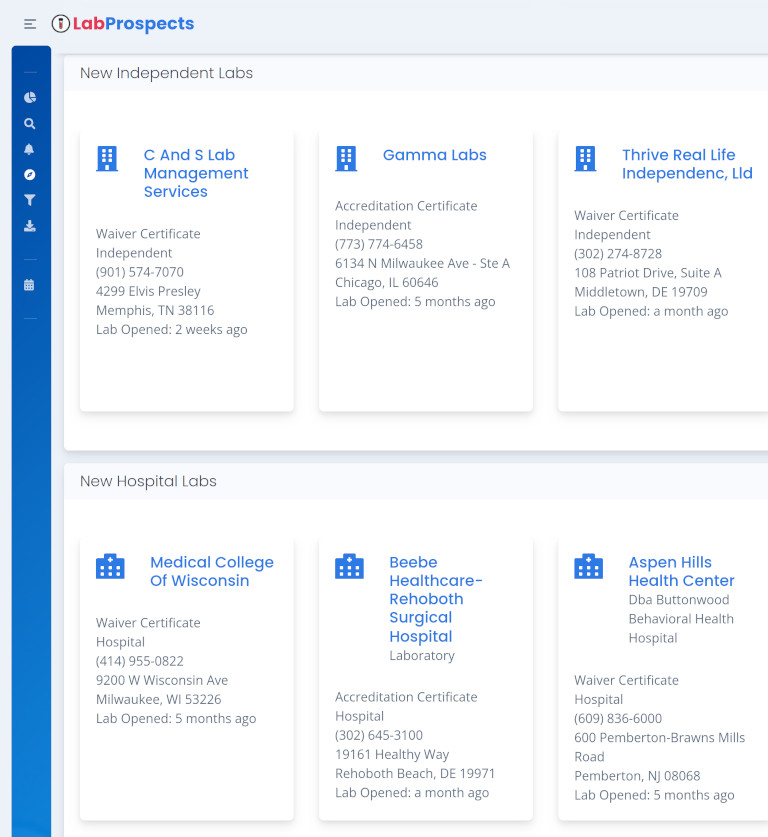Open the search magnifier in sidebar
Viewport: 768px width, 837px height.
pyautogui.click(x=30, y=124)
